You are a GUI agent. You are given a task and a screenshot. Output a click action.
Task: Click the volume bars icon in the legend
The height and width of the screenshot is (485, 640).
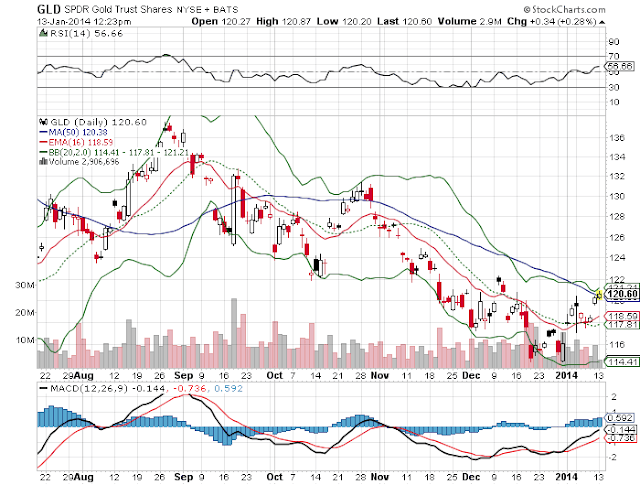pyautogui.click(x=43, y=161)
